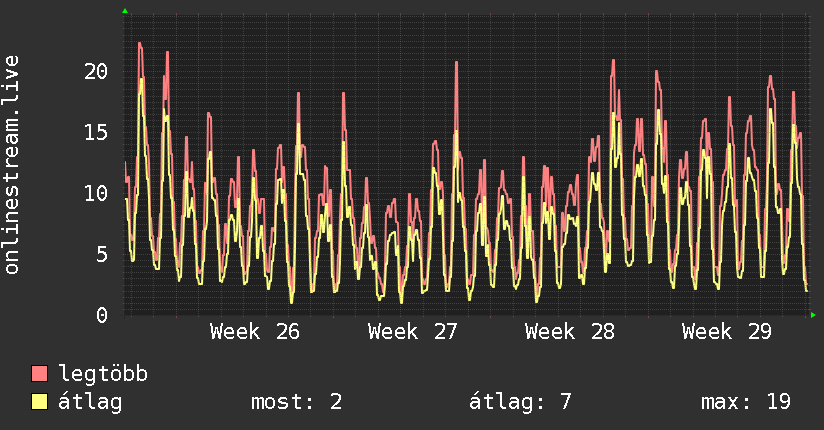Viewport: 824px width, 430px height.
Task: Click the átlag legend label
Action: click(x=90, y=402)
